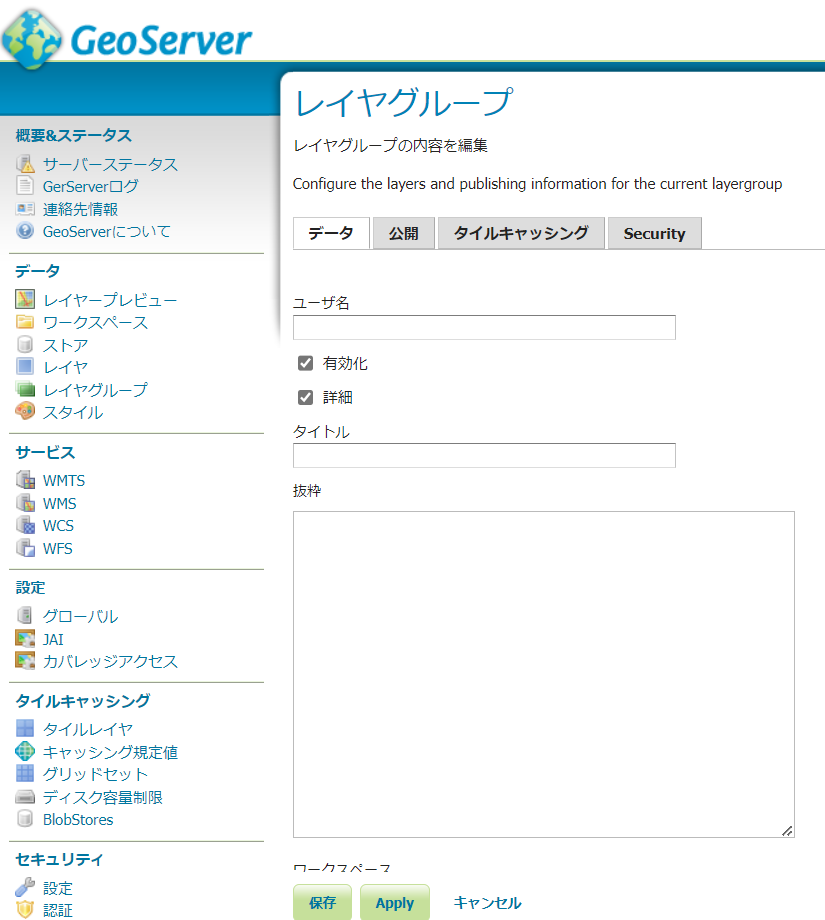Open the グリッドセット link
825x920 pixels.
pyautogui.click(x=96, y=774)
